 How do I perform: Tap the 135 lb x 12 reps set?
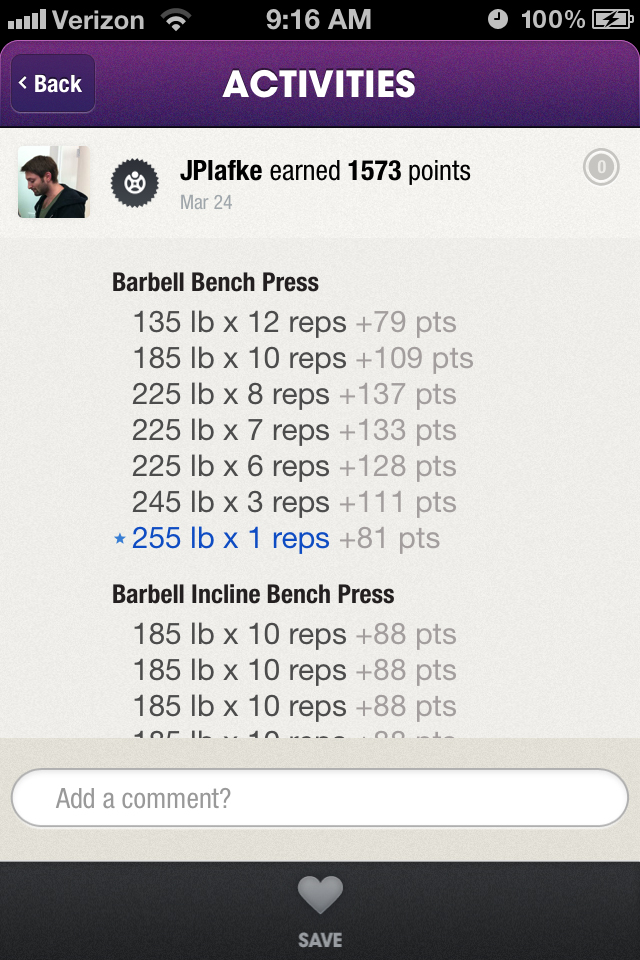[x=239, y=323]
